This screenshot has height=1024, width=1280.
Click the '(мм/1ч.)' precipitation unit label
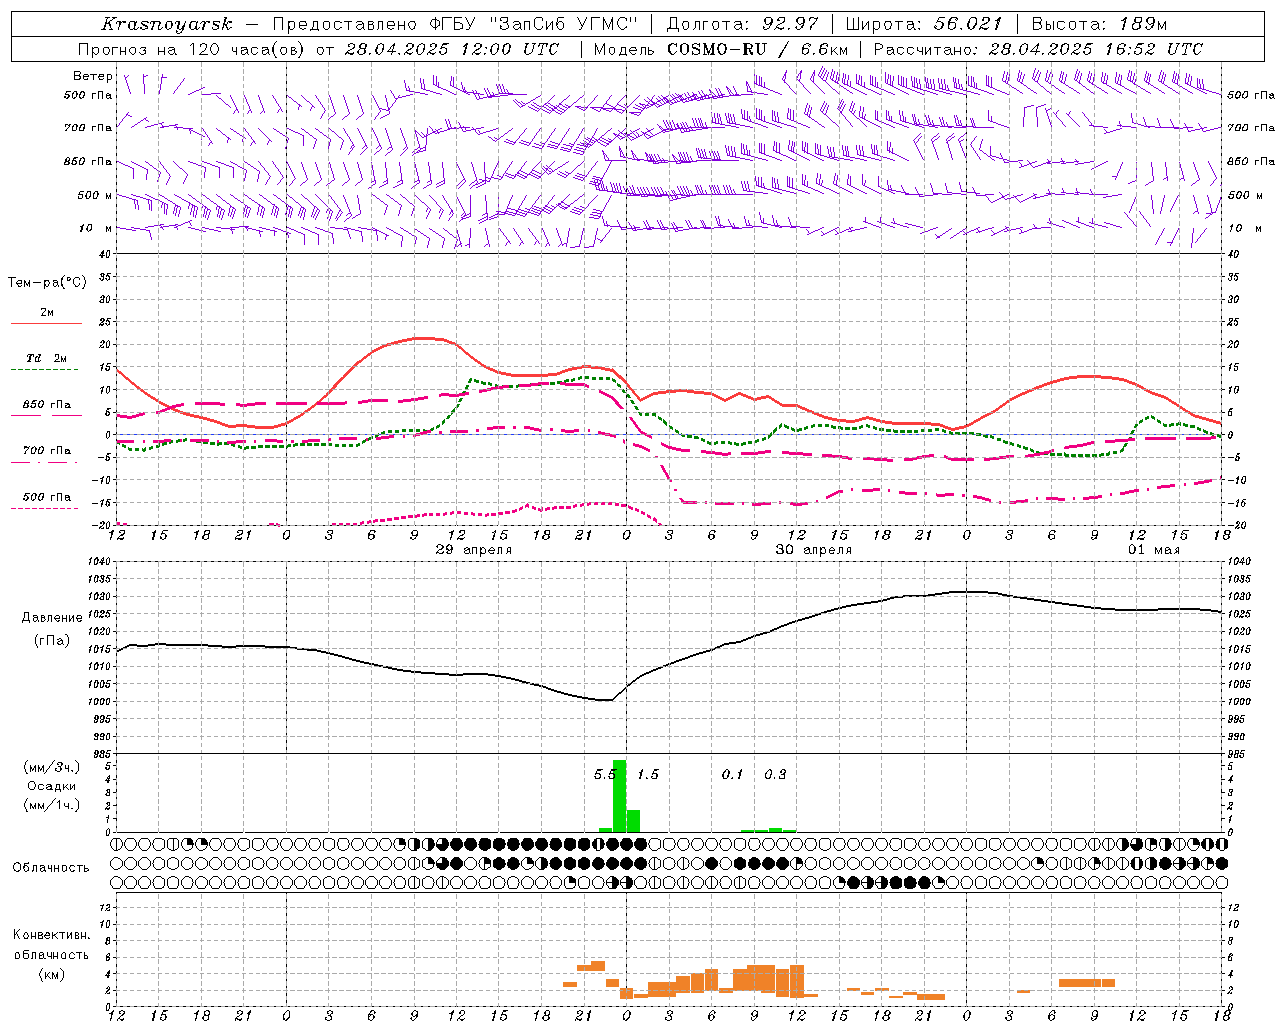[51, 805]
